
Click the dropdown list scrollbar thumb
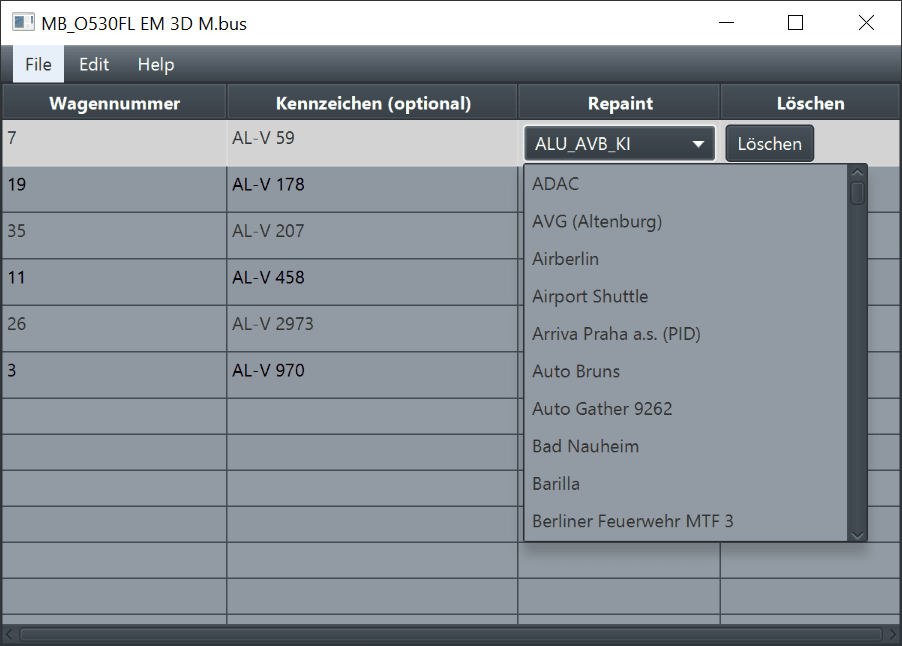(x=857, y=192)
